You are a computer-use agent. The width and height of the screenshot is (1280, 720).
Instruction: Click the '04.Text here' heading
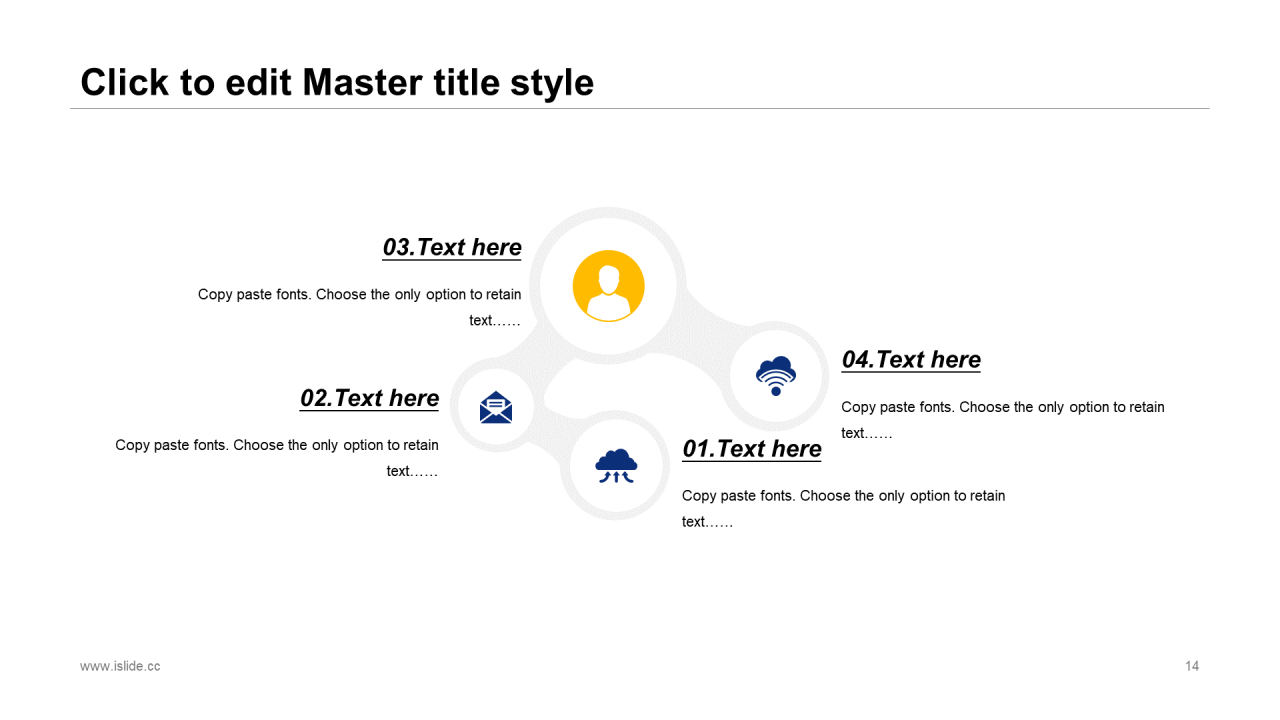click(x=911, y=360)
